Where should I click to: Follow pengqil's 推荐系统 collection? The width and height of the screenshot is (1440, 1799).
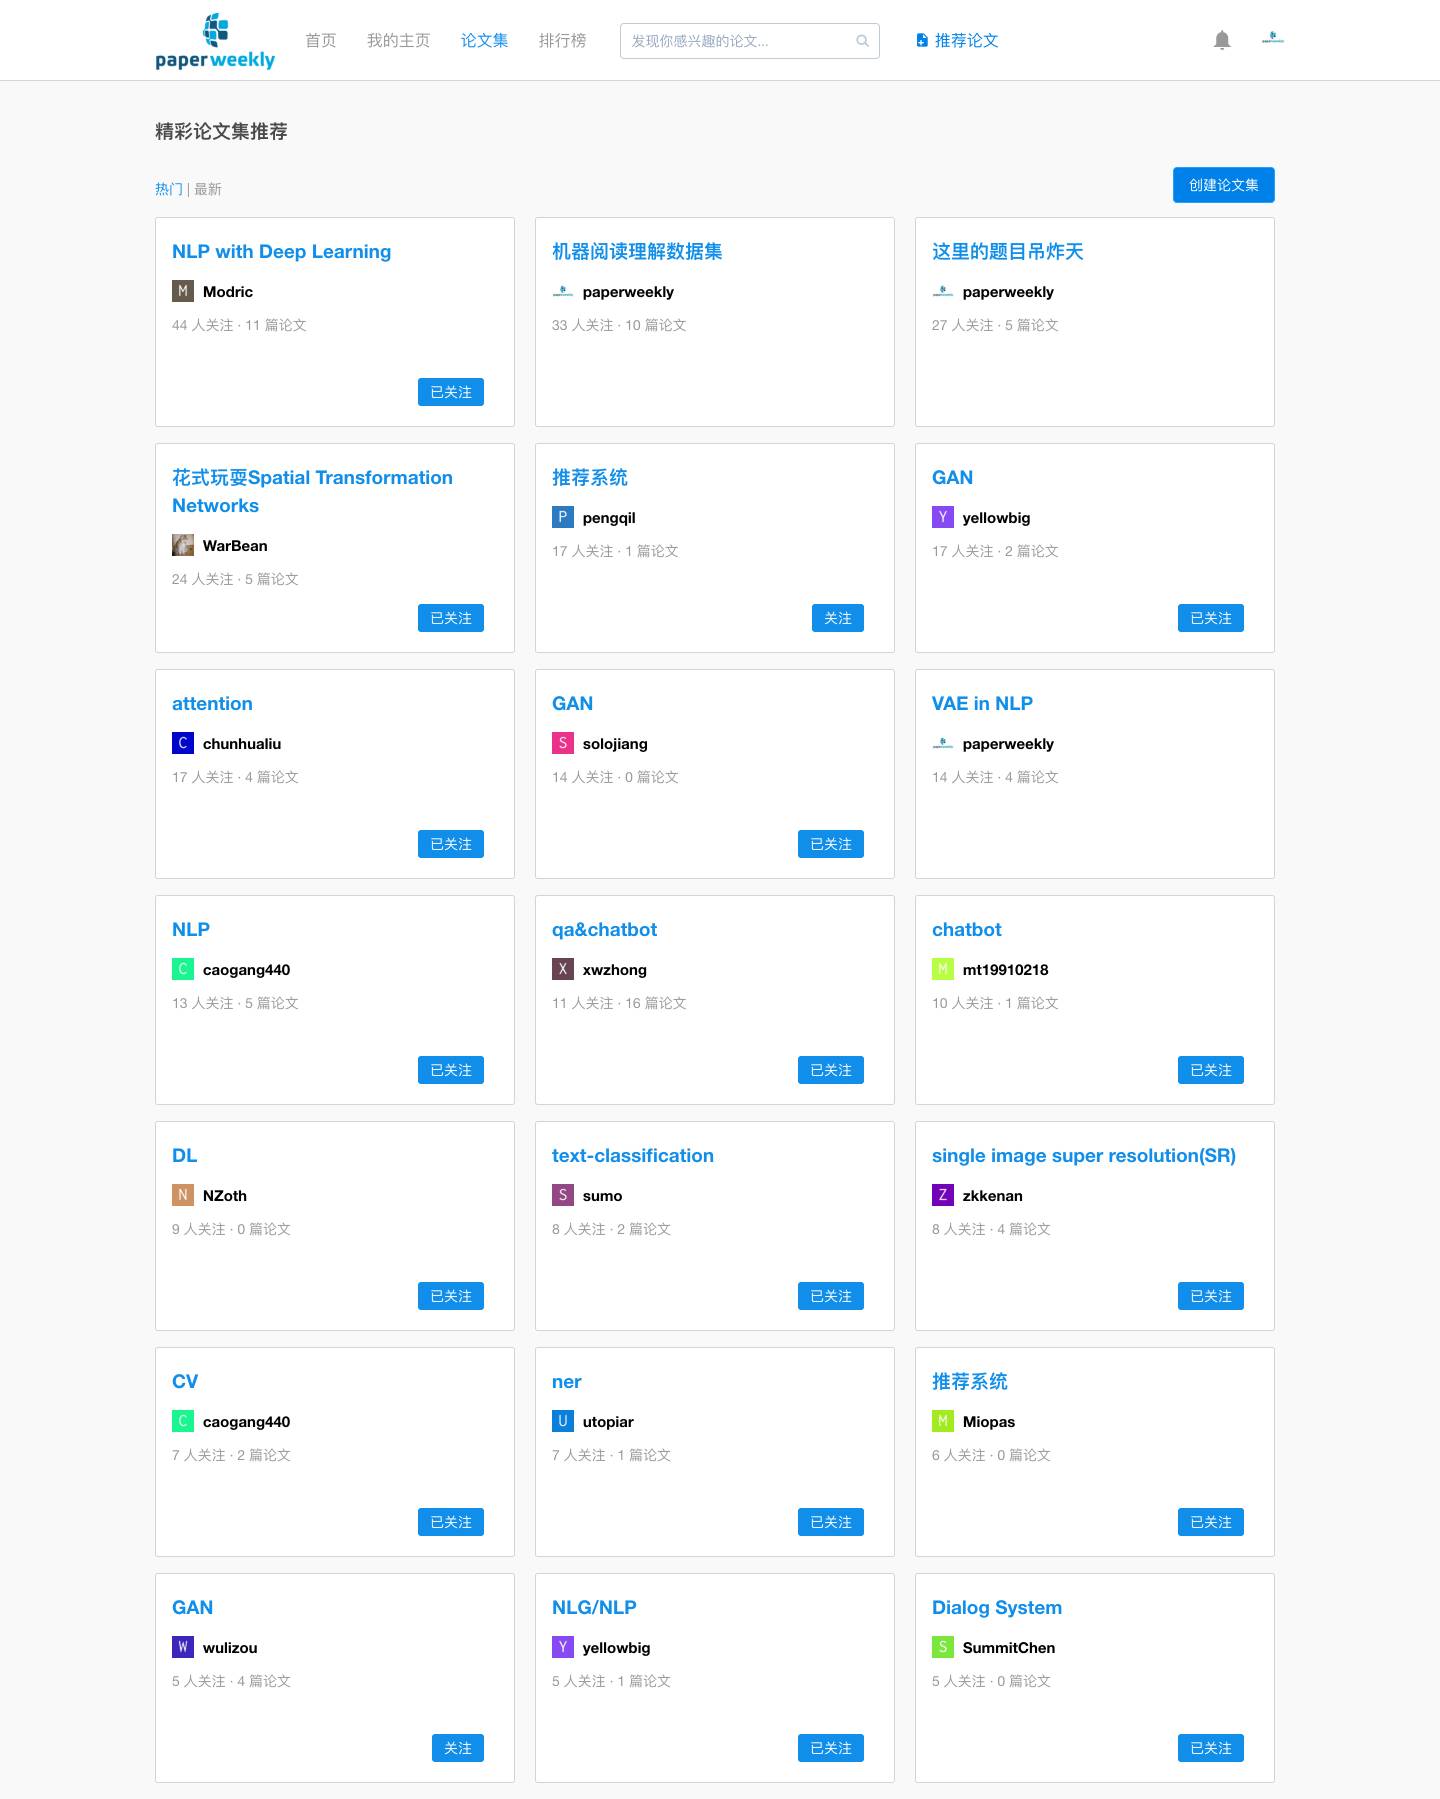point(838,618)
